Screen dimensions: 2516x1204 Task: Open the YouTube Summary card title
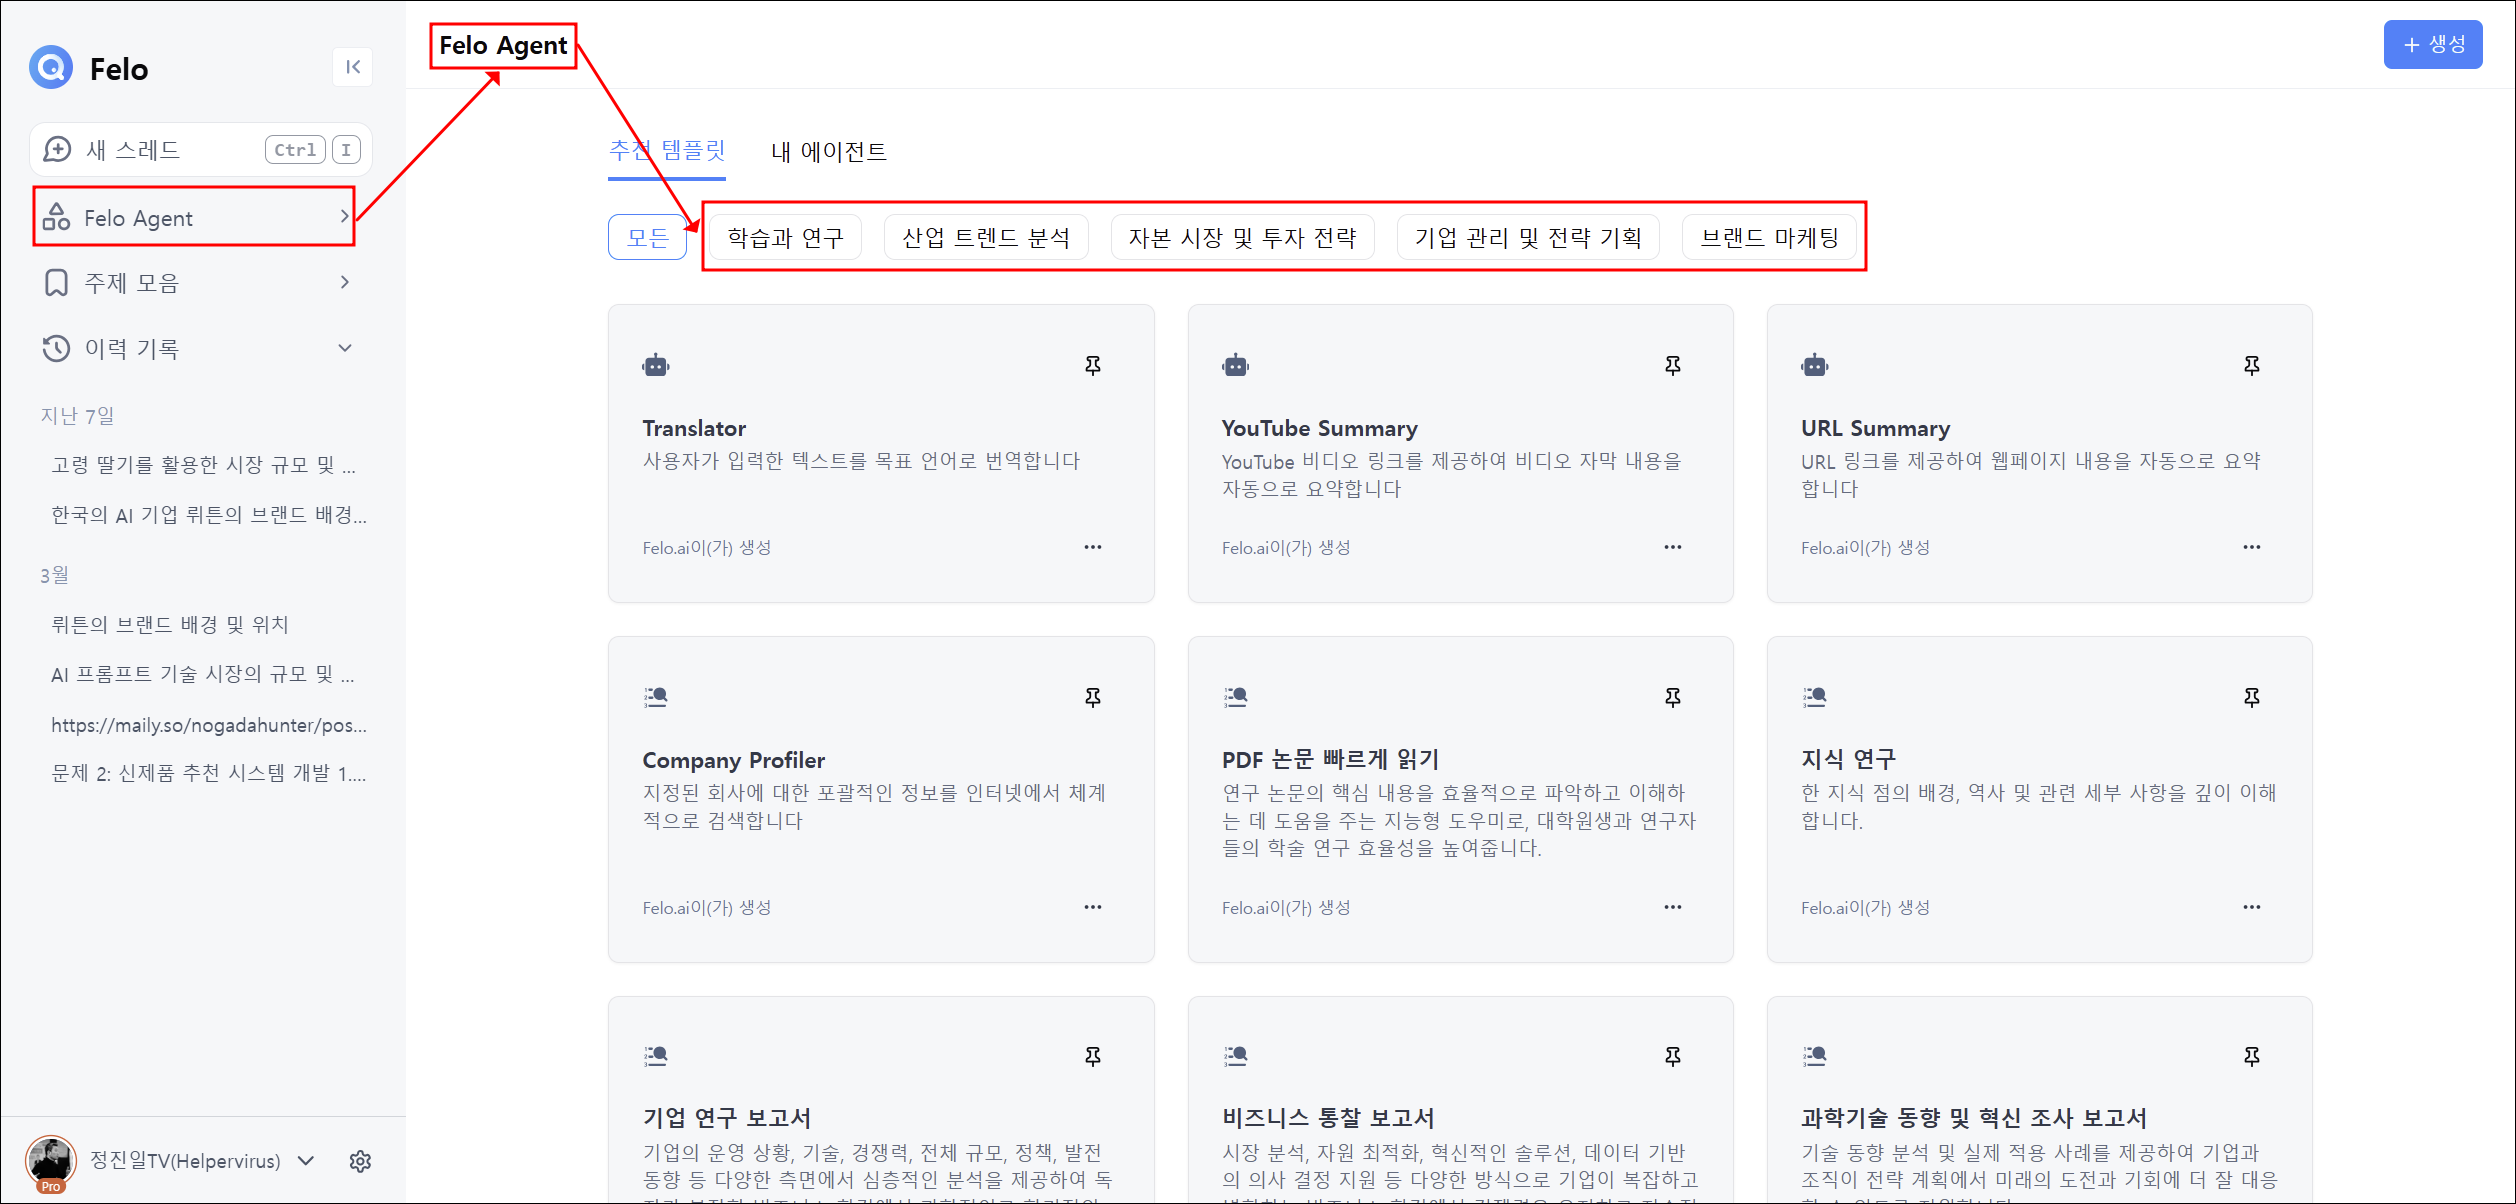click(1320, 428)
